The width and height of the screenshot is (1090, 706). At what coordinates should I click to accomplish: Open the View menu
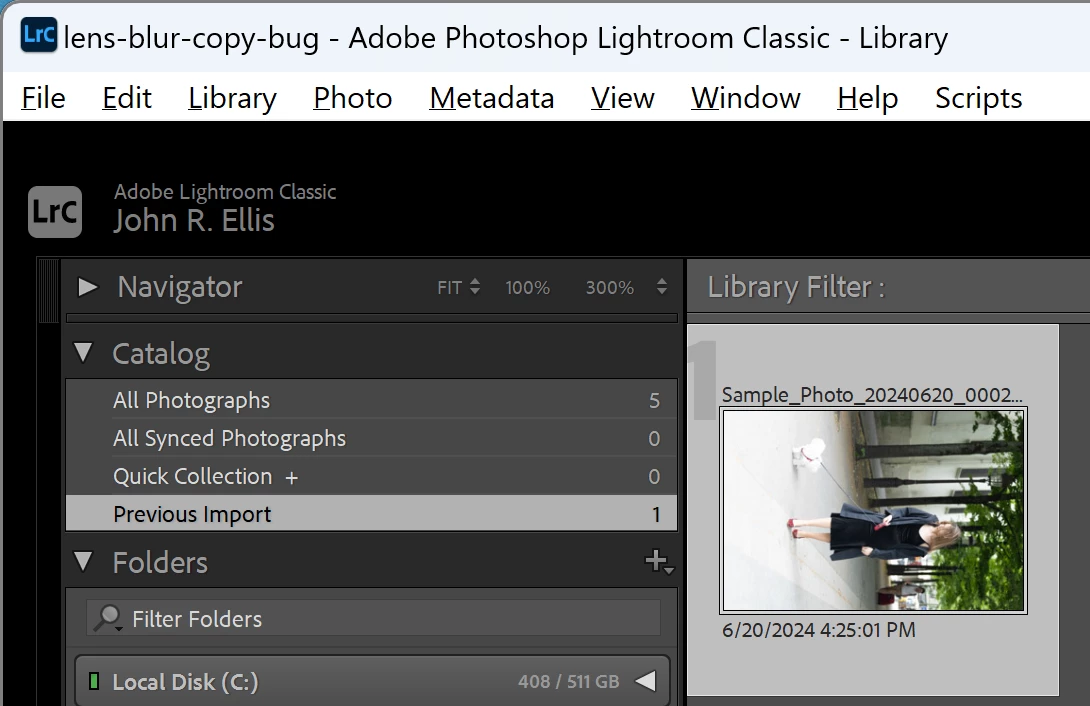(622, 98)
